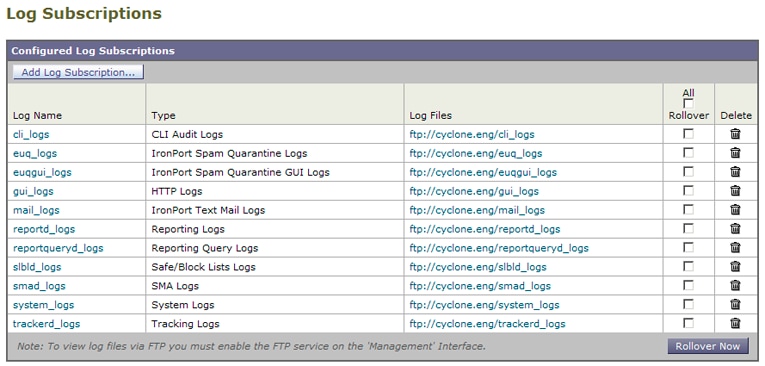Tick rollover checkbox for euqgui_logs
Viewport: 765px width, 366px height.
point(688,172)
